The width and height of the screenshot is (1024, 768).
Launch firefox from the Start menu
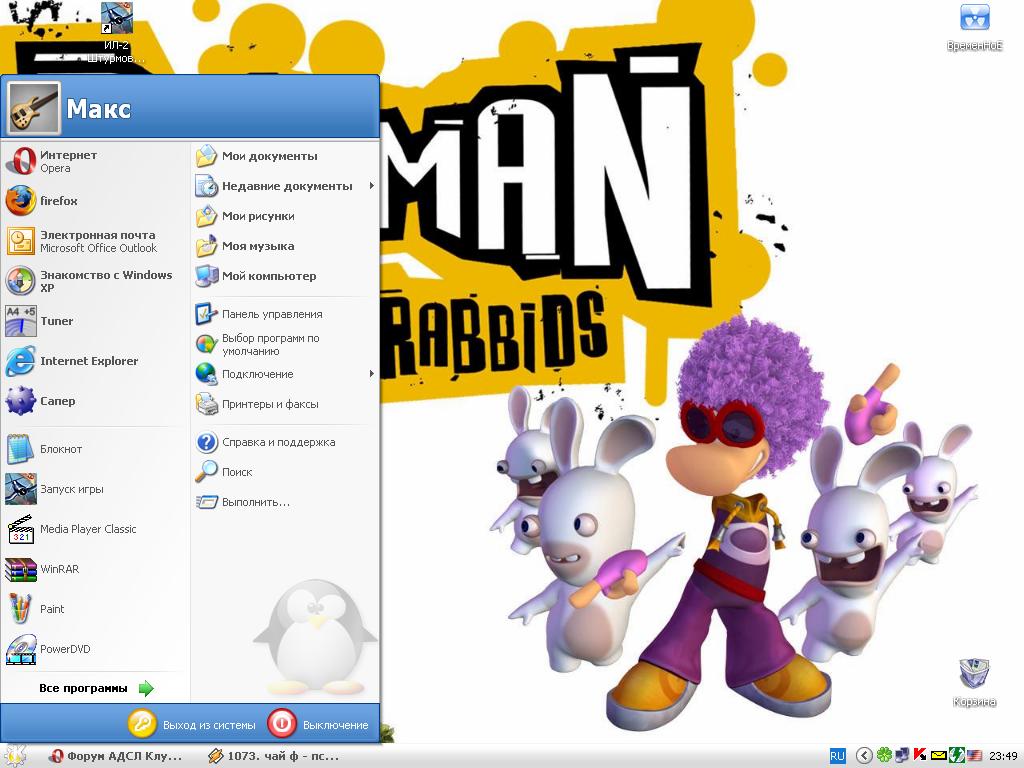click(95, 201)
